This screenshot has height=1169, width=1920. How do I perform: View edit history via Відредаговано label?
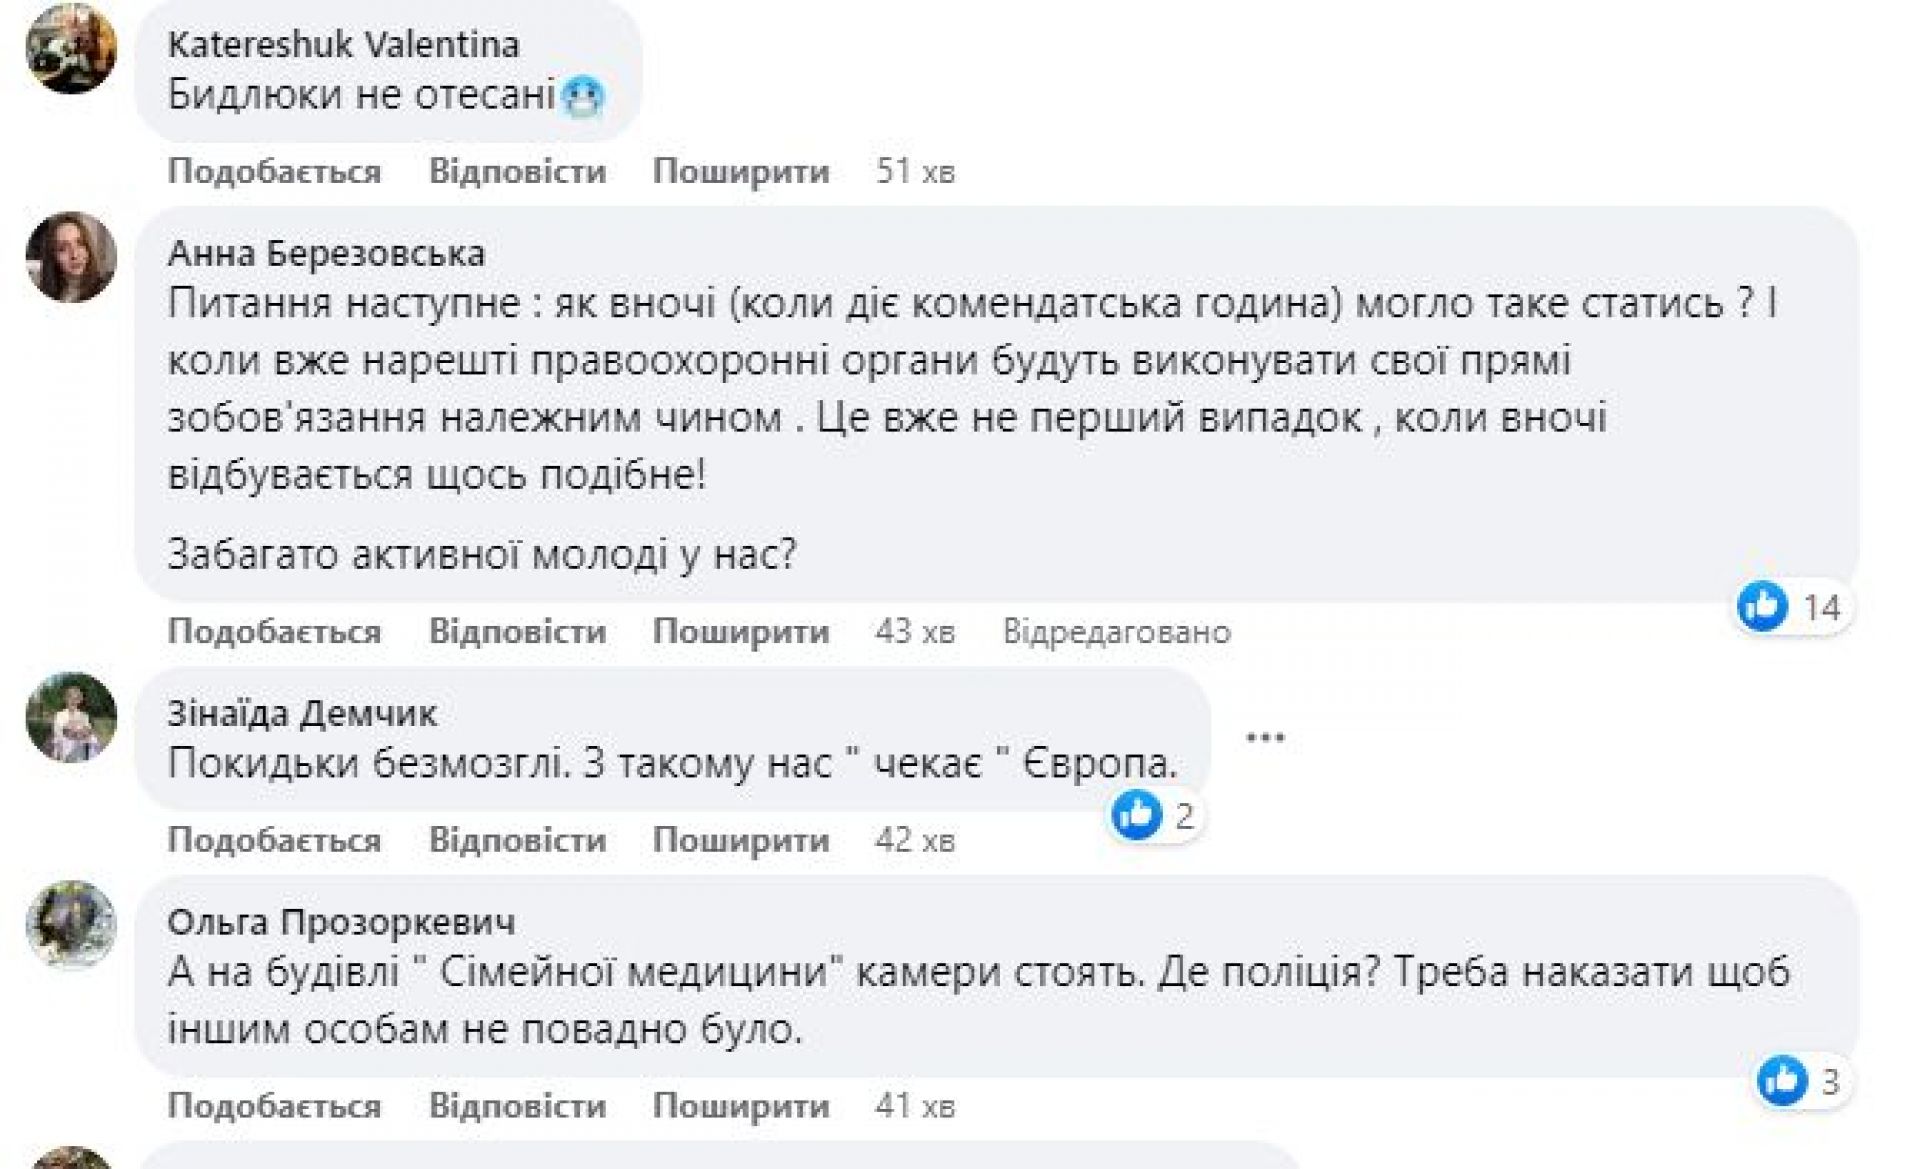click(x=1116, y=631)
